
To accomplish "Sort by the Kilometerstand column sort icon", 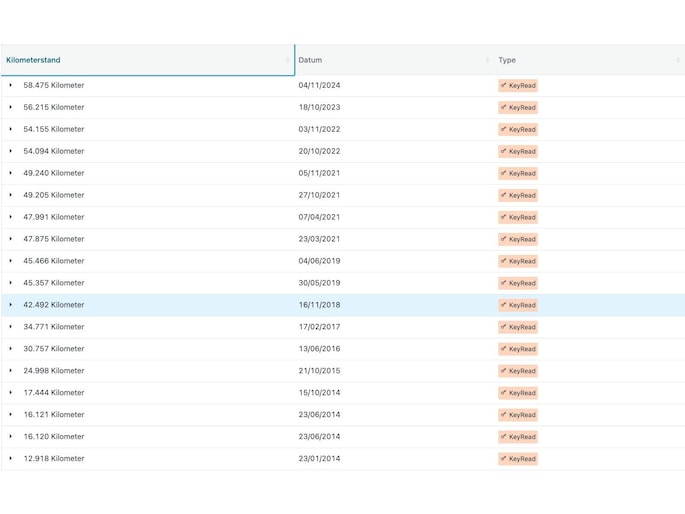I will (287, 60).
